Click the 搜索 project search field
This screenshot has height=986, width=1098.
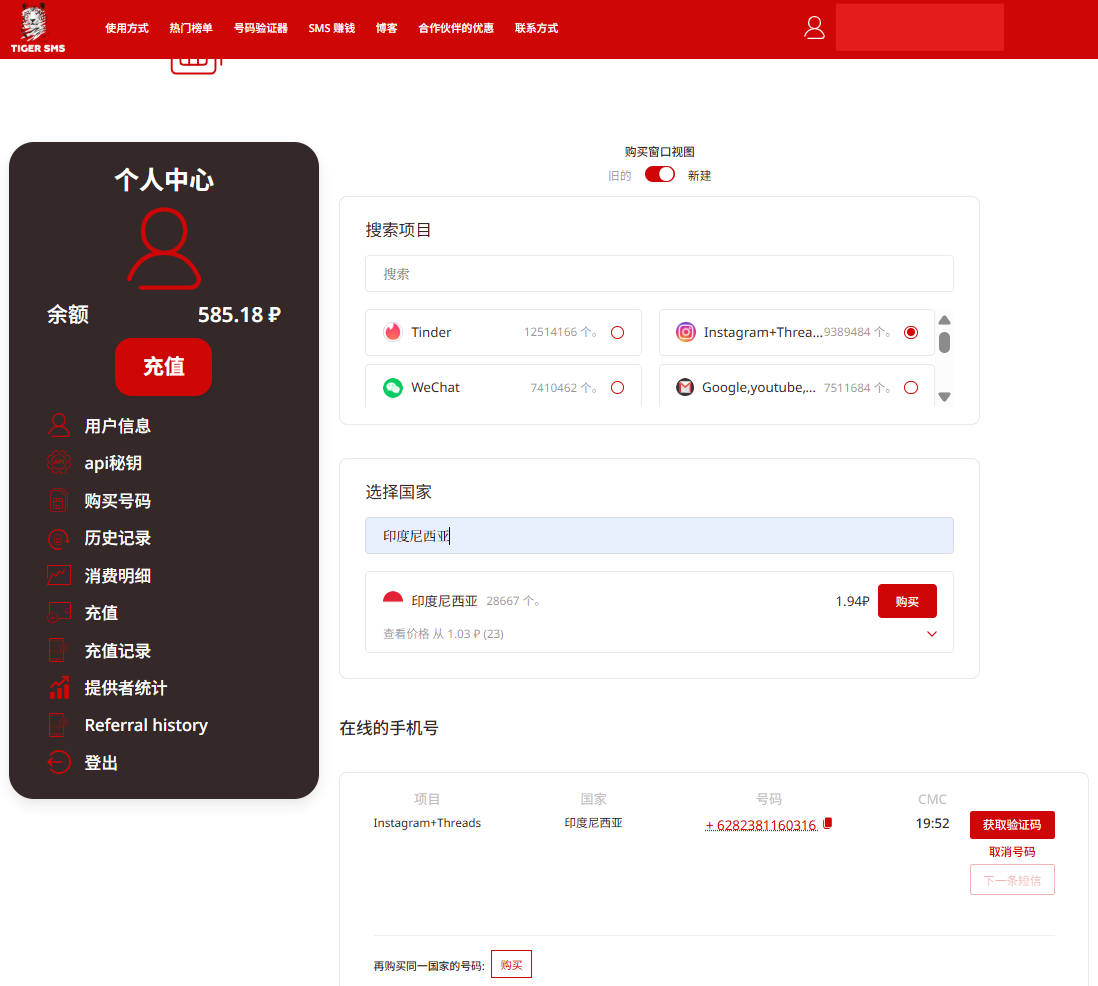659,273
